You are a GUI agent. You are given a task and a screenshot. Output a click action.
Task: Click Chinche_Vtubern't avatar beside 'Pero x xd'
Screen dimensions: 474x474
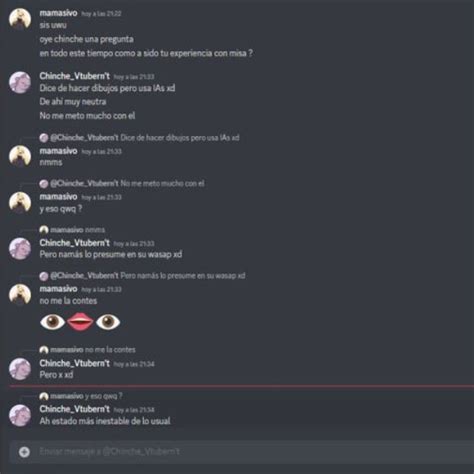pos(20,369)
